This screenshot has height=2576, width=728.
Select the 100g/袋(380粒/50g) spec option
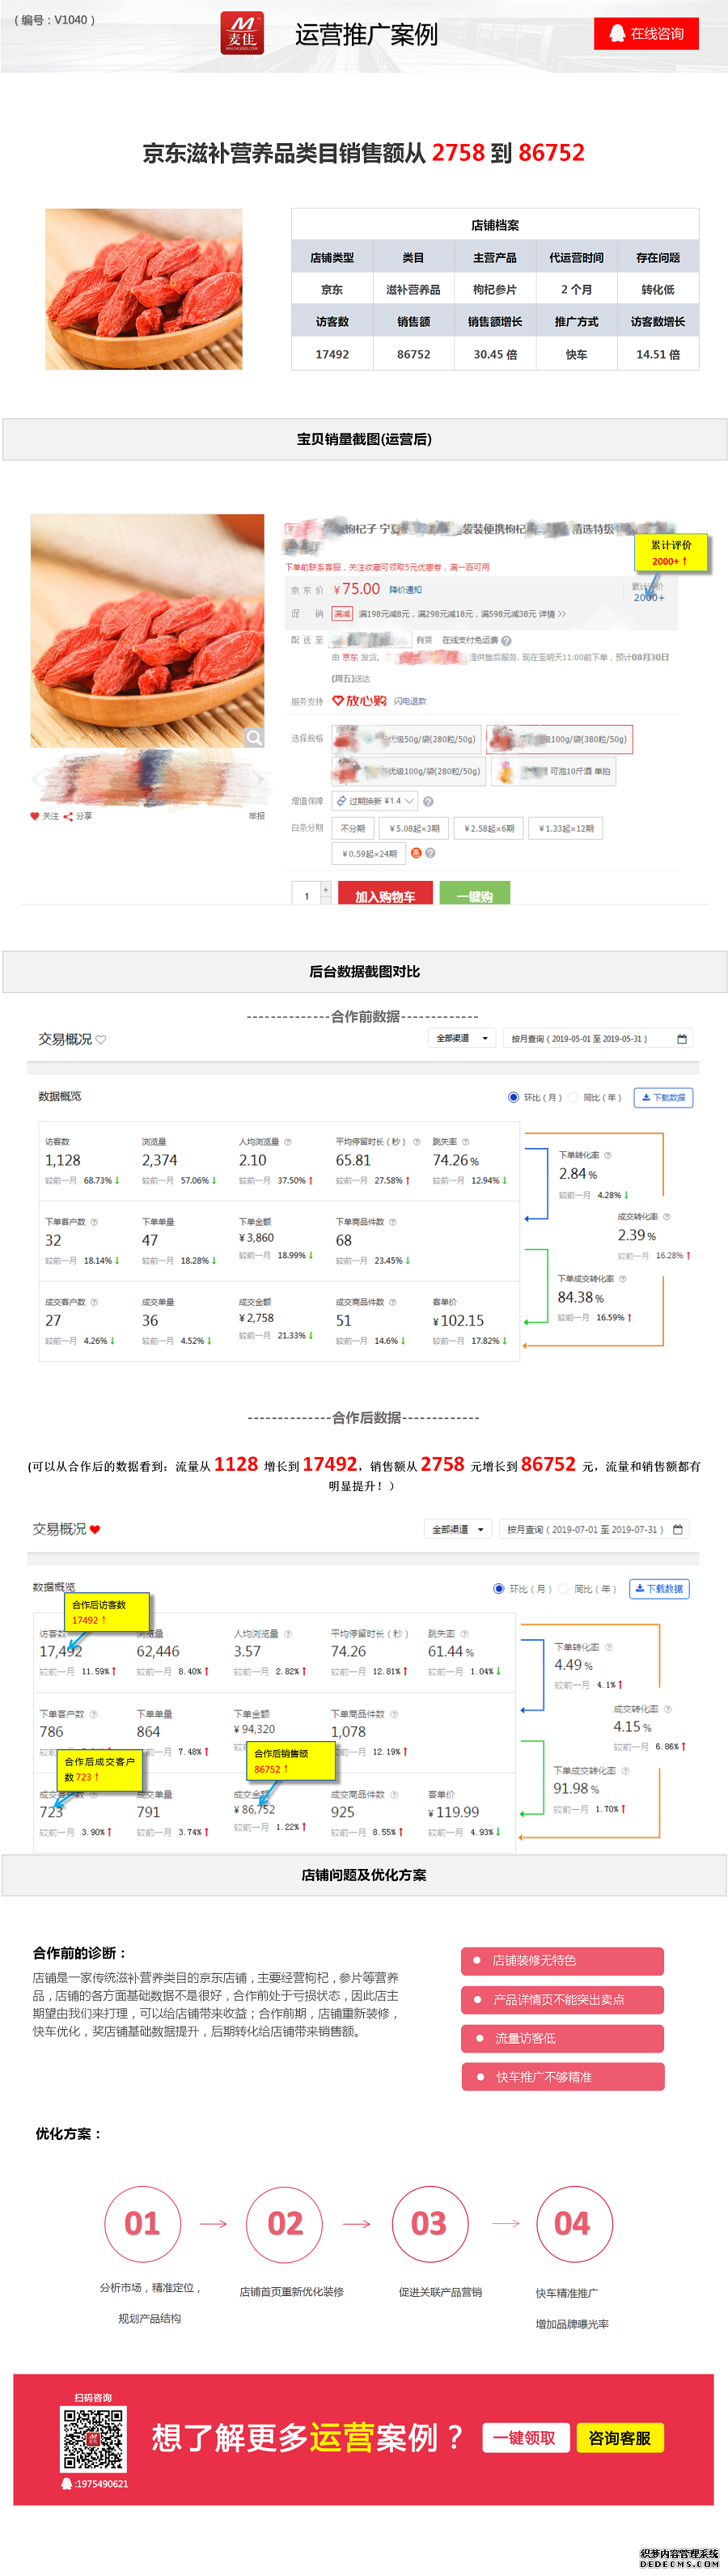click(559, 739)
